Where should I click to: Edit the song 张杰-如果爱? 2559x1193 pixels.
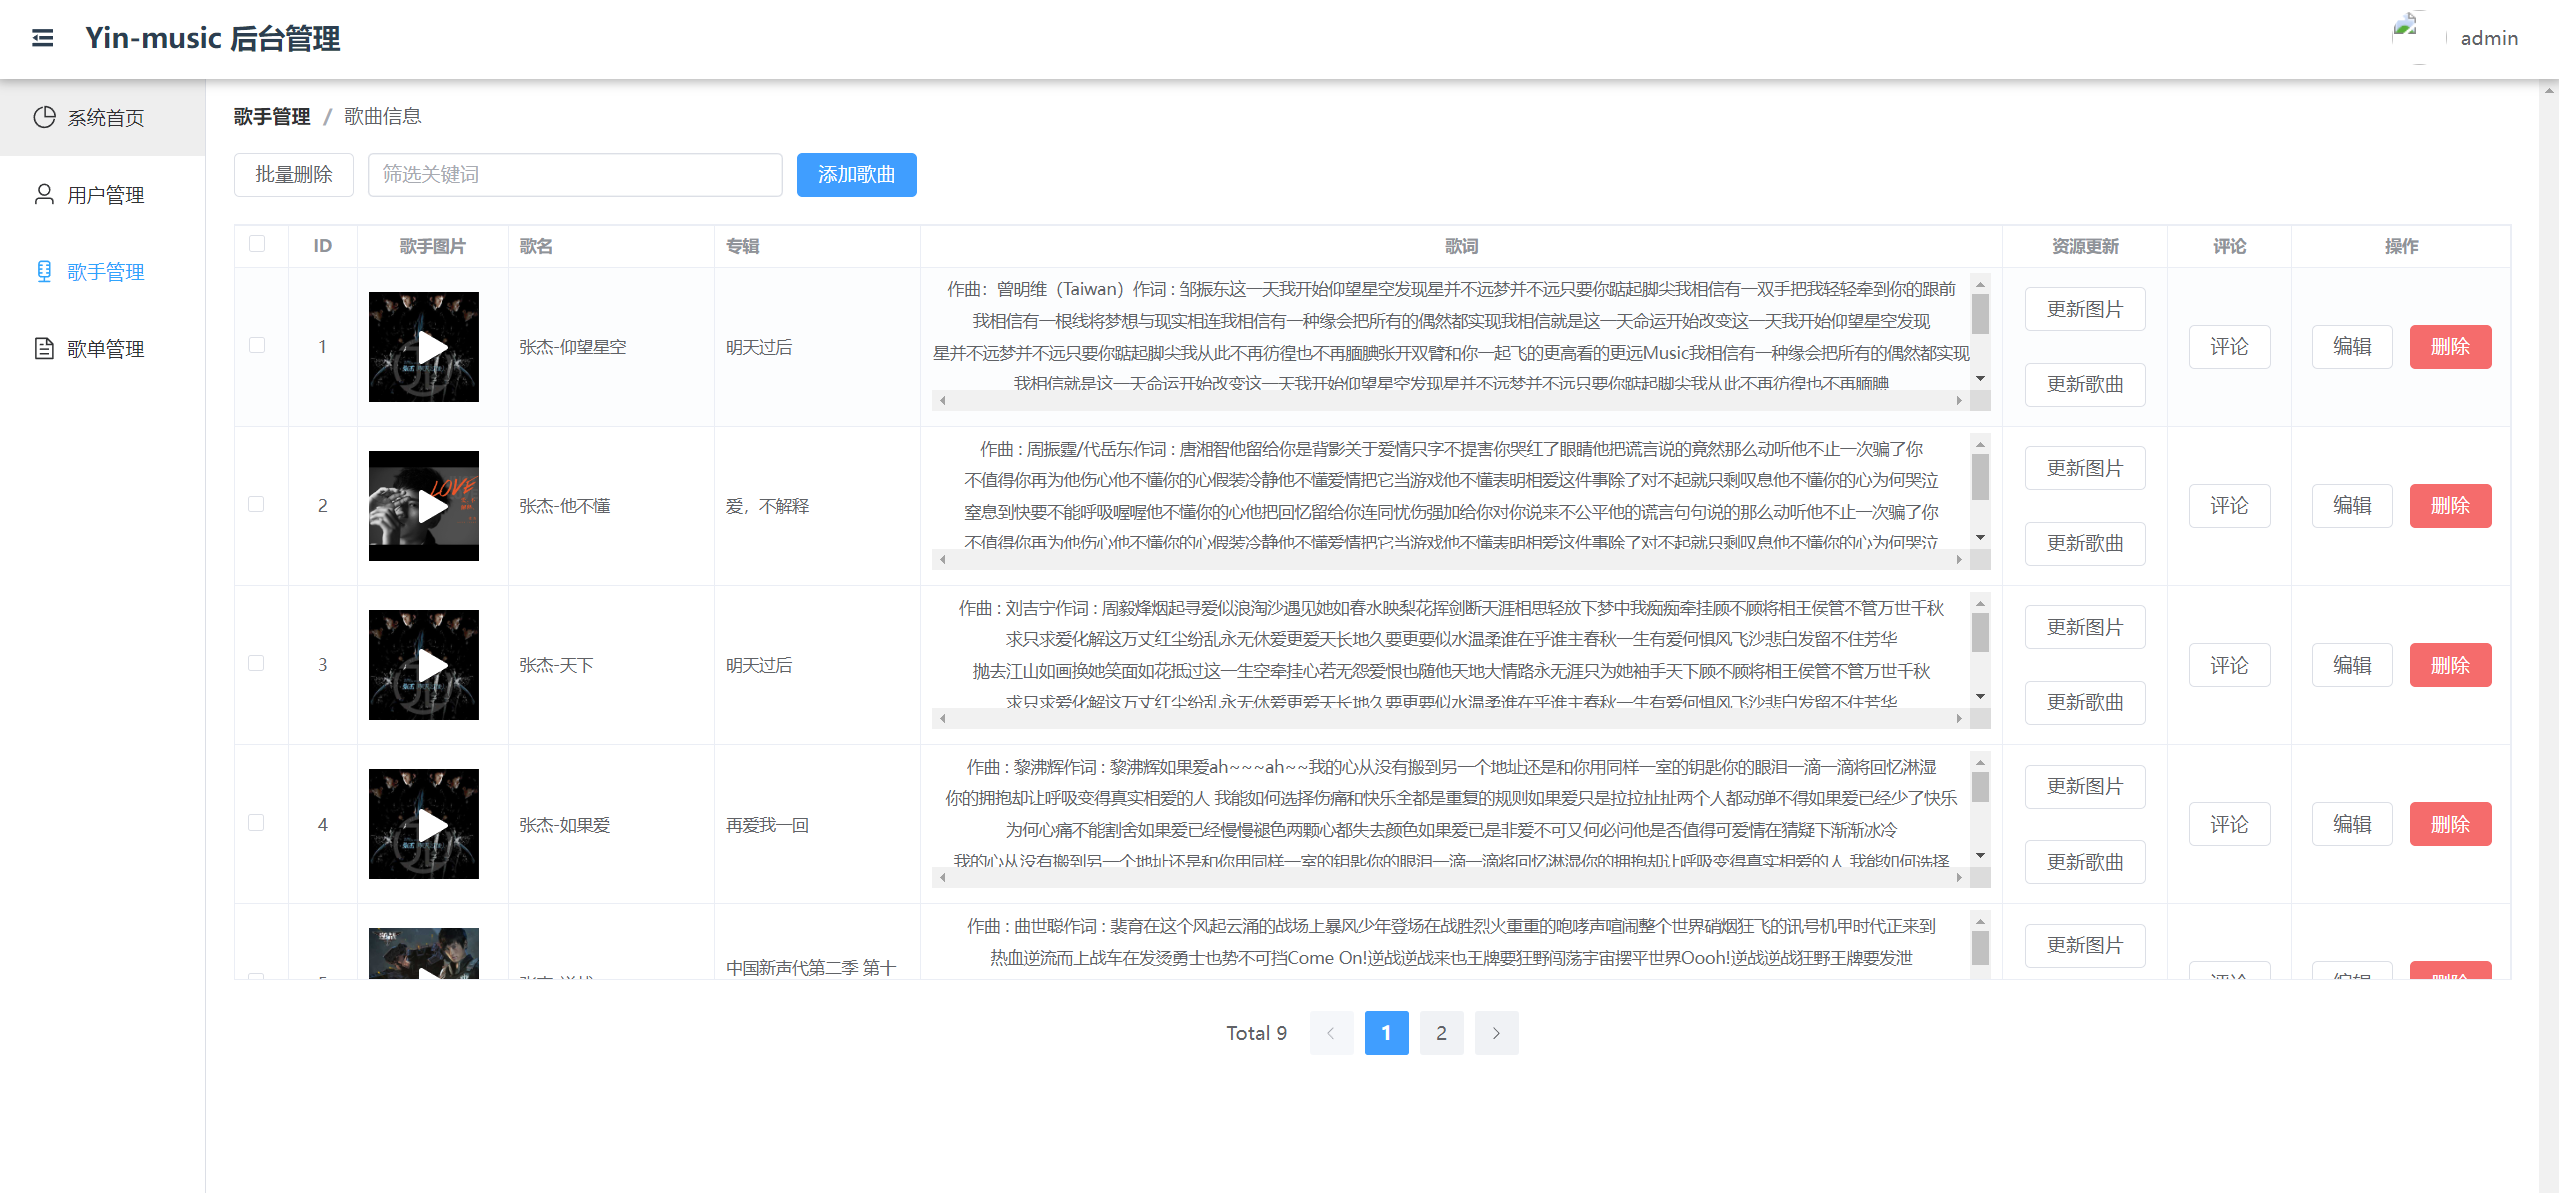tap(2352, 824)
